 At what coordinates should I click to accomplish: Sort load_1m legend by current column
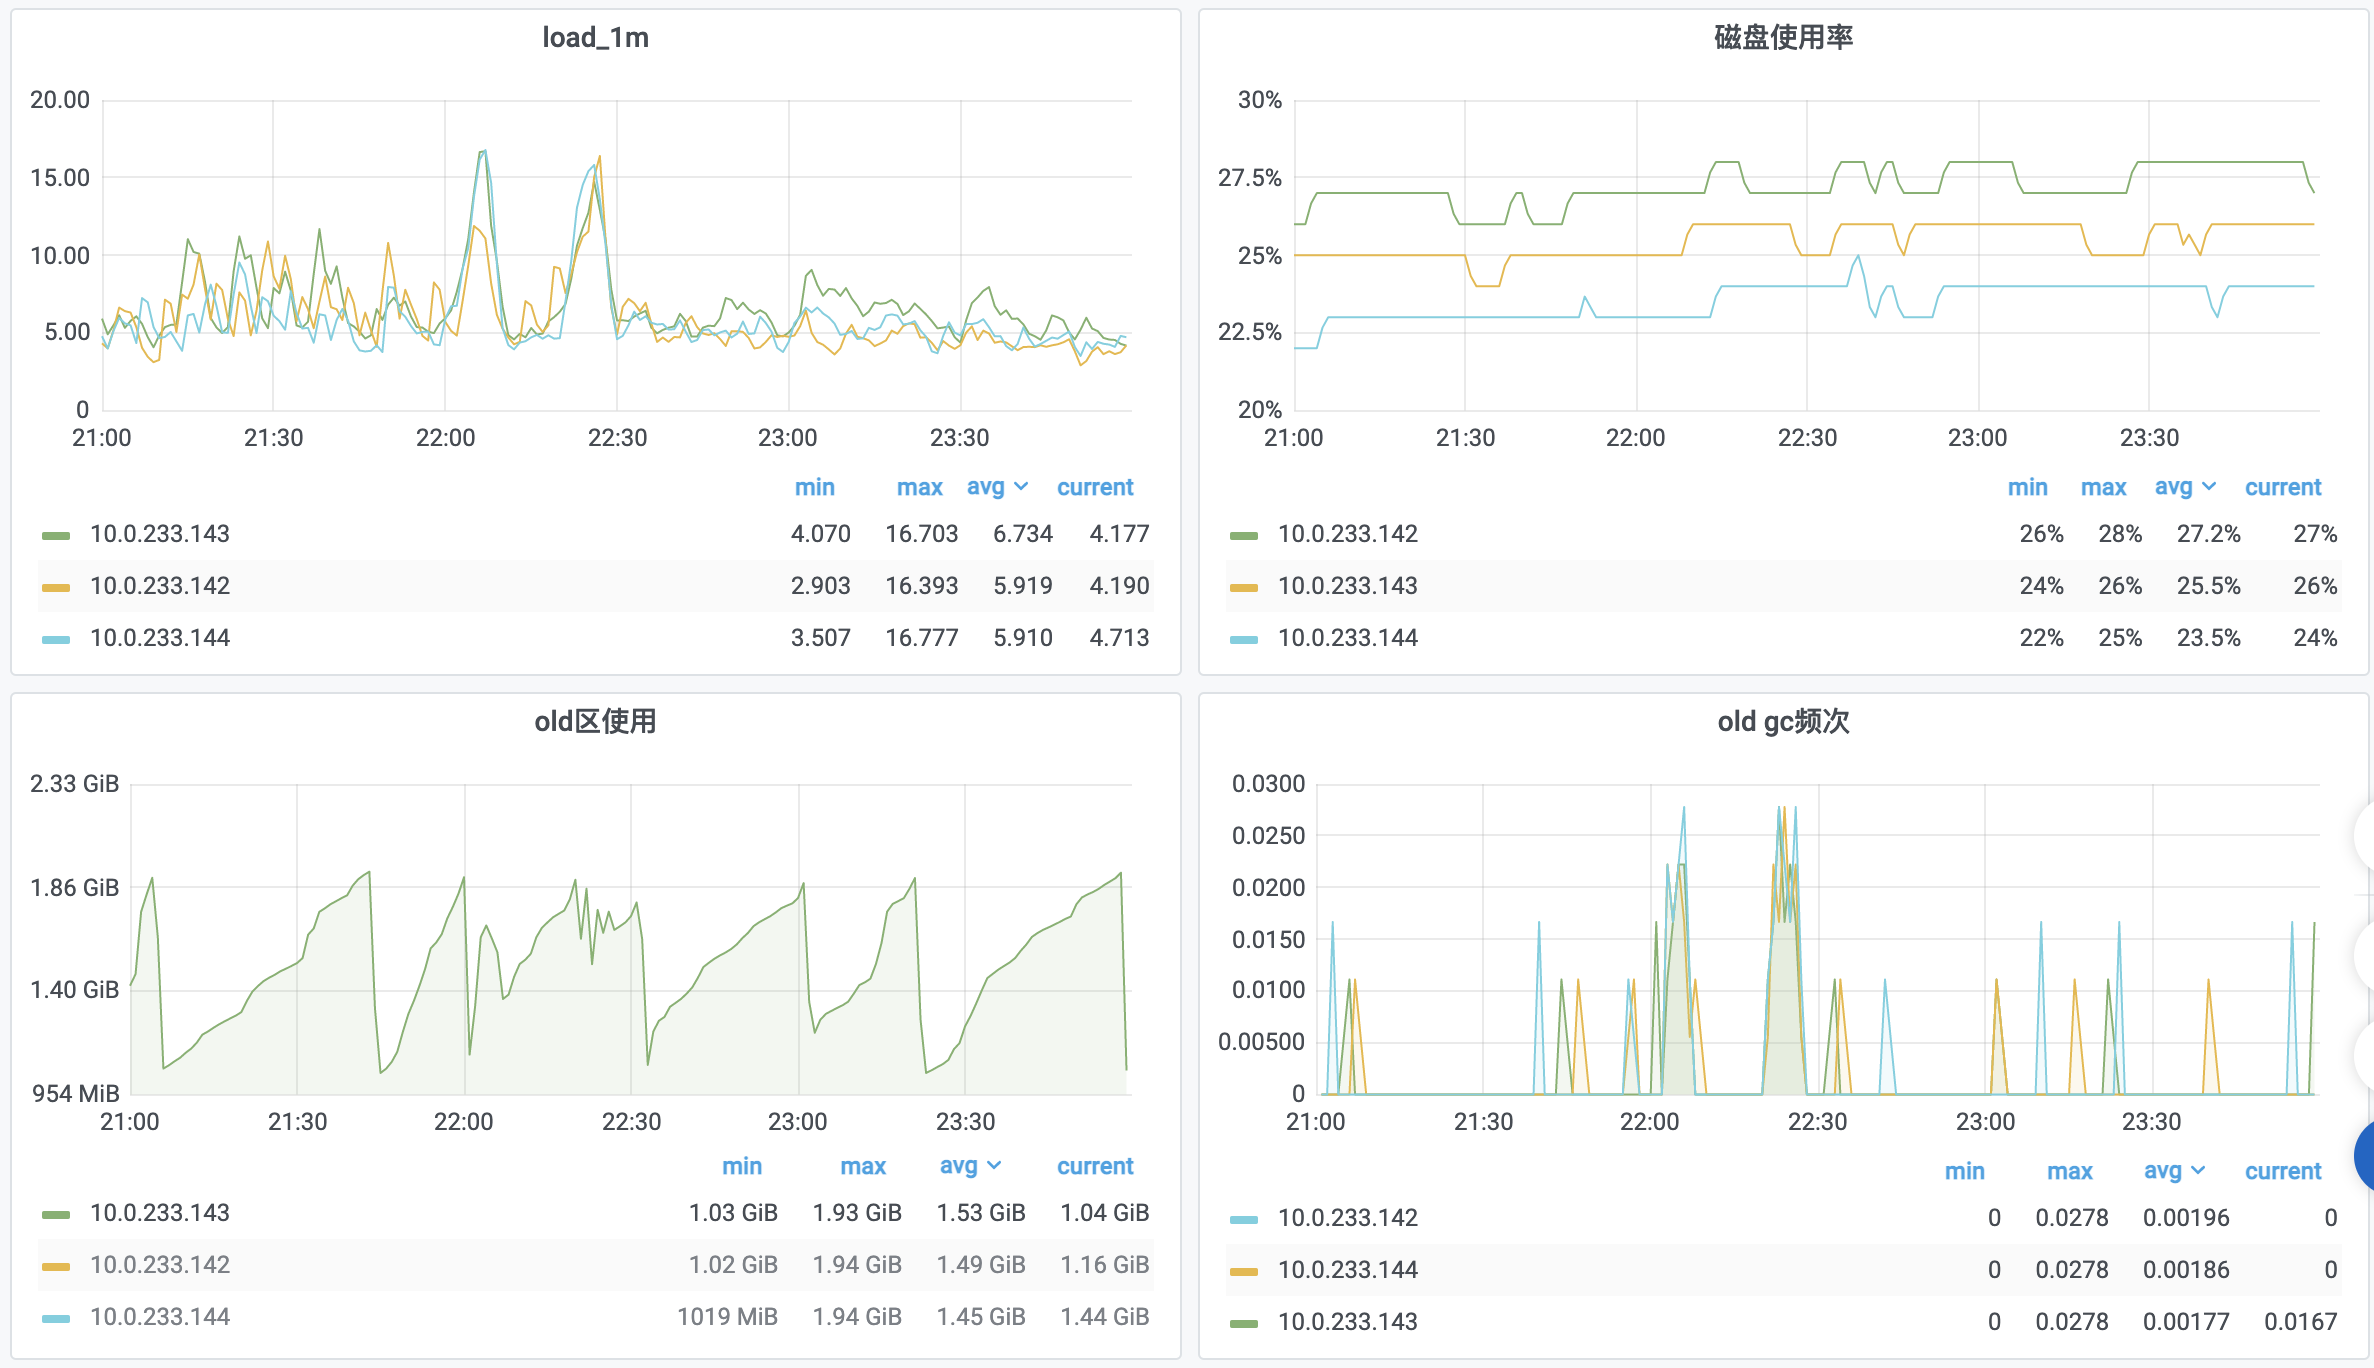[x=1095, y=487]
